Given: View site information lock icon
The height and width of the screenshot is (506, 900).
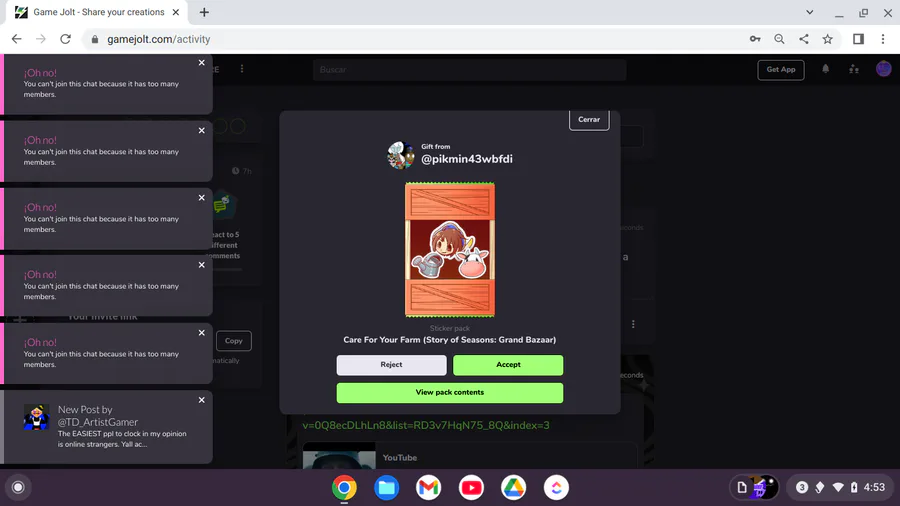Looking at the screenshot, I should tap(95, 39).
